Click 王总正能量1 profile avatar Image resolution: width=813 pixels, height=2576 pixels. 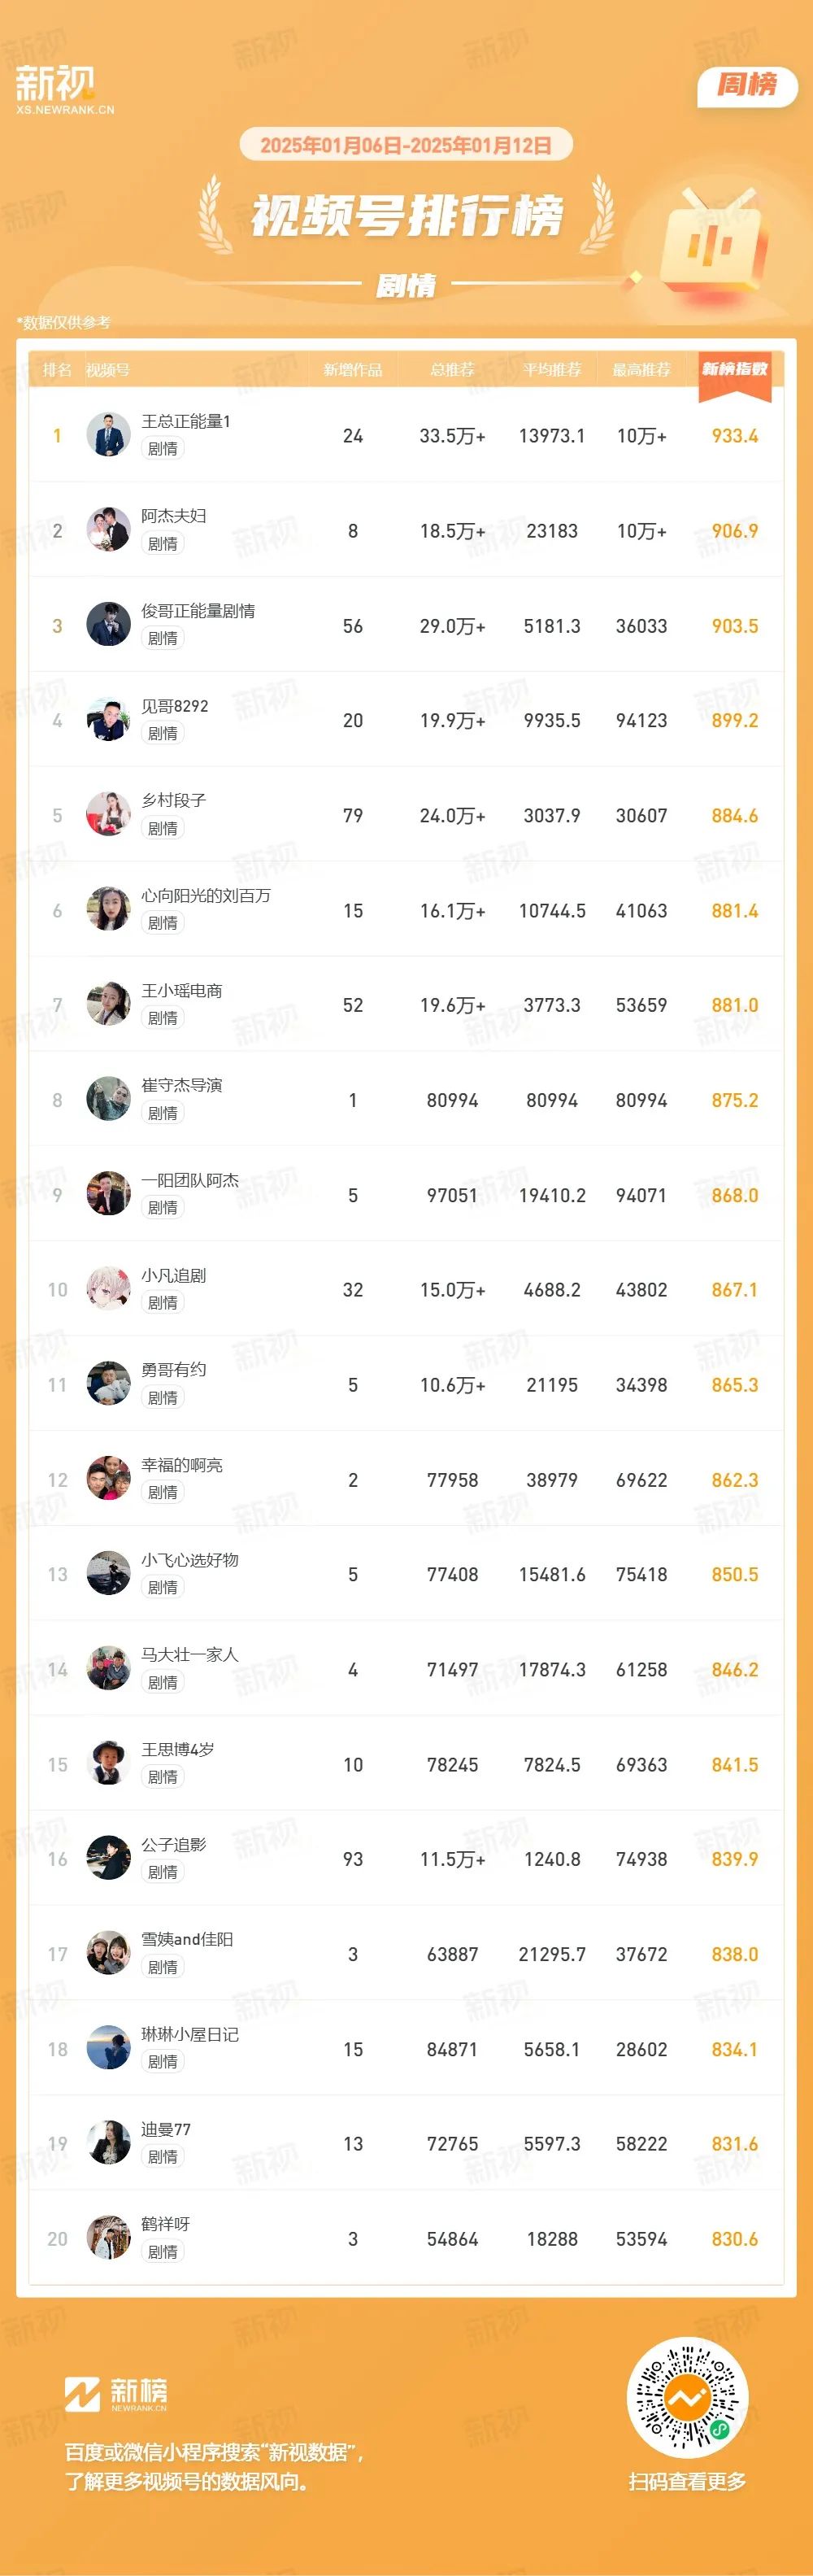pyautogui.click(x=108, y=435)
